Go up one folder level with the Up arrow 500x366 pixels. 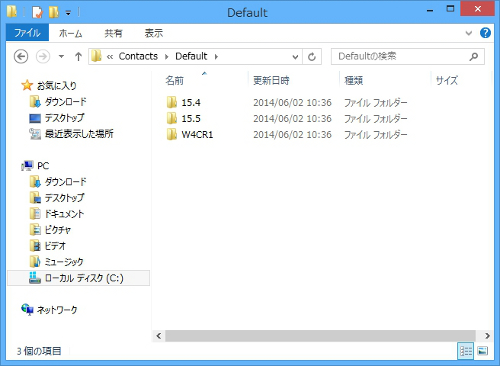(78, 56)
